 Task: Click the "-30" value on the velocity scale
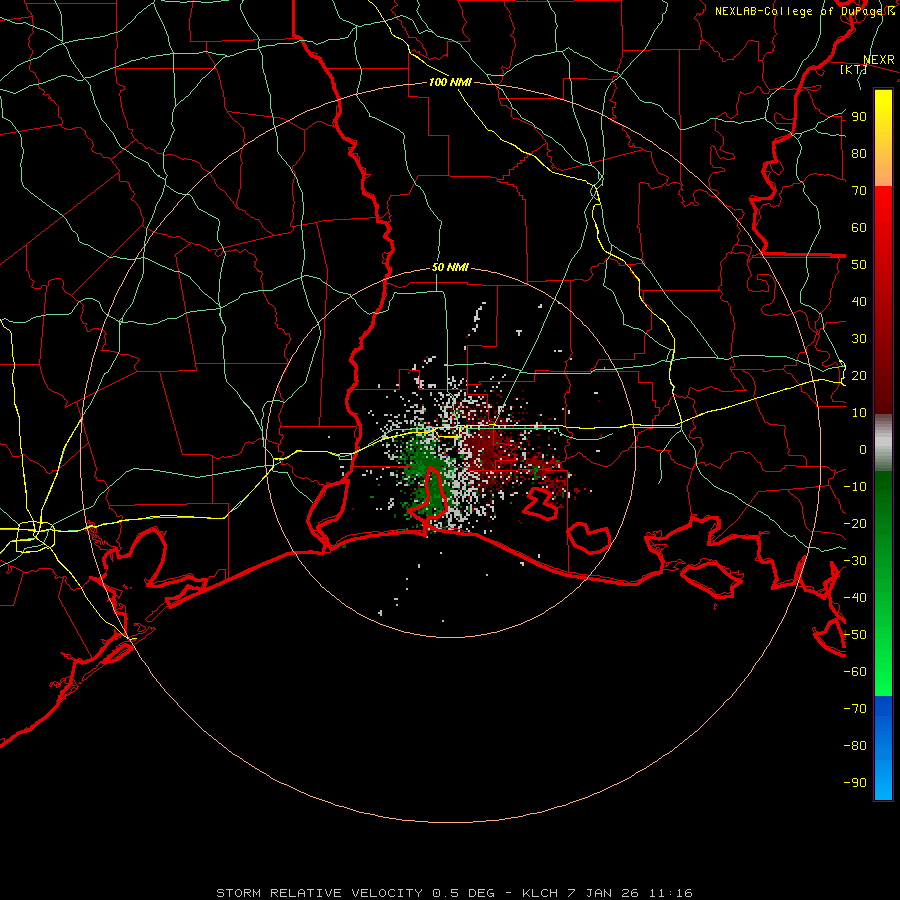(x=855, y=561)
